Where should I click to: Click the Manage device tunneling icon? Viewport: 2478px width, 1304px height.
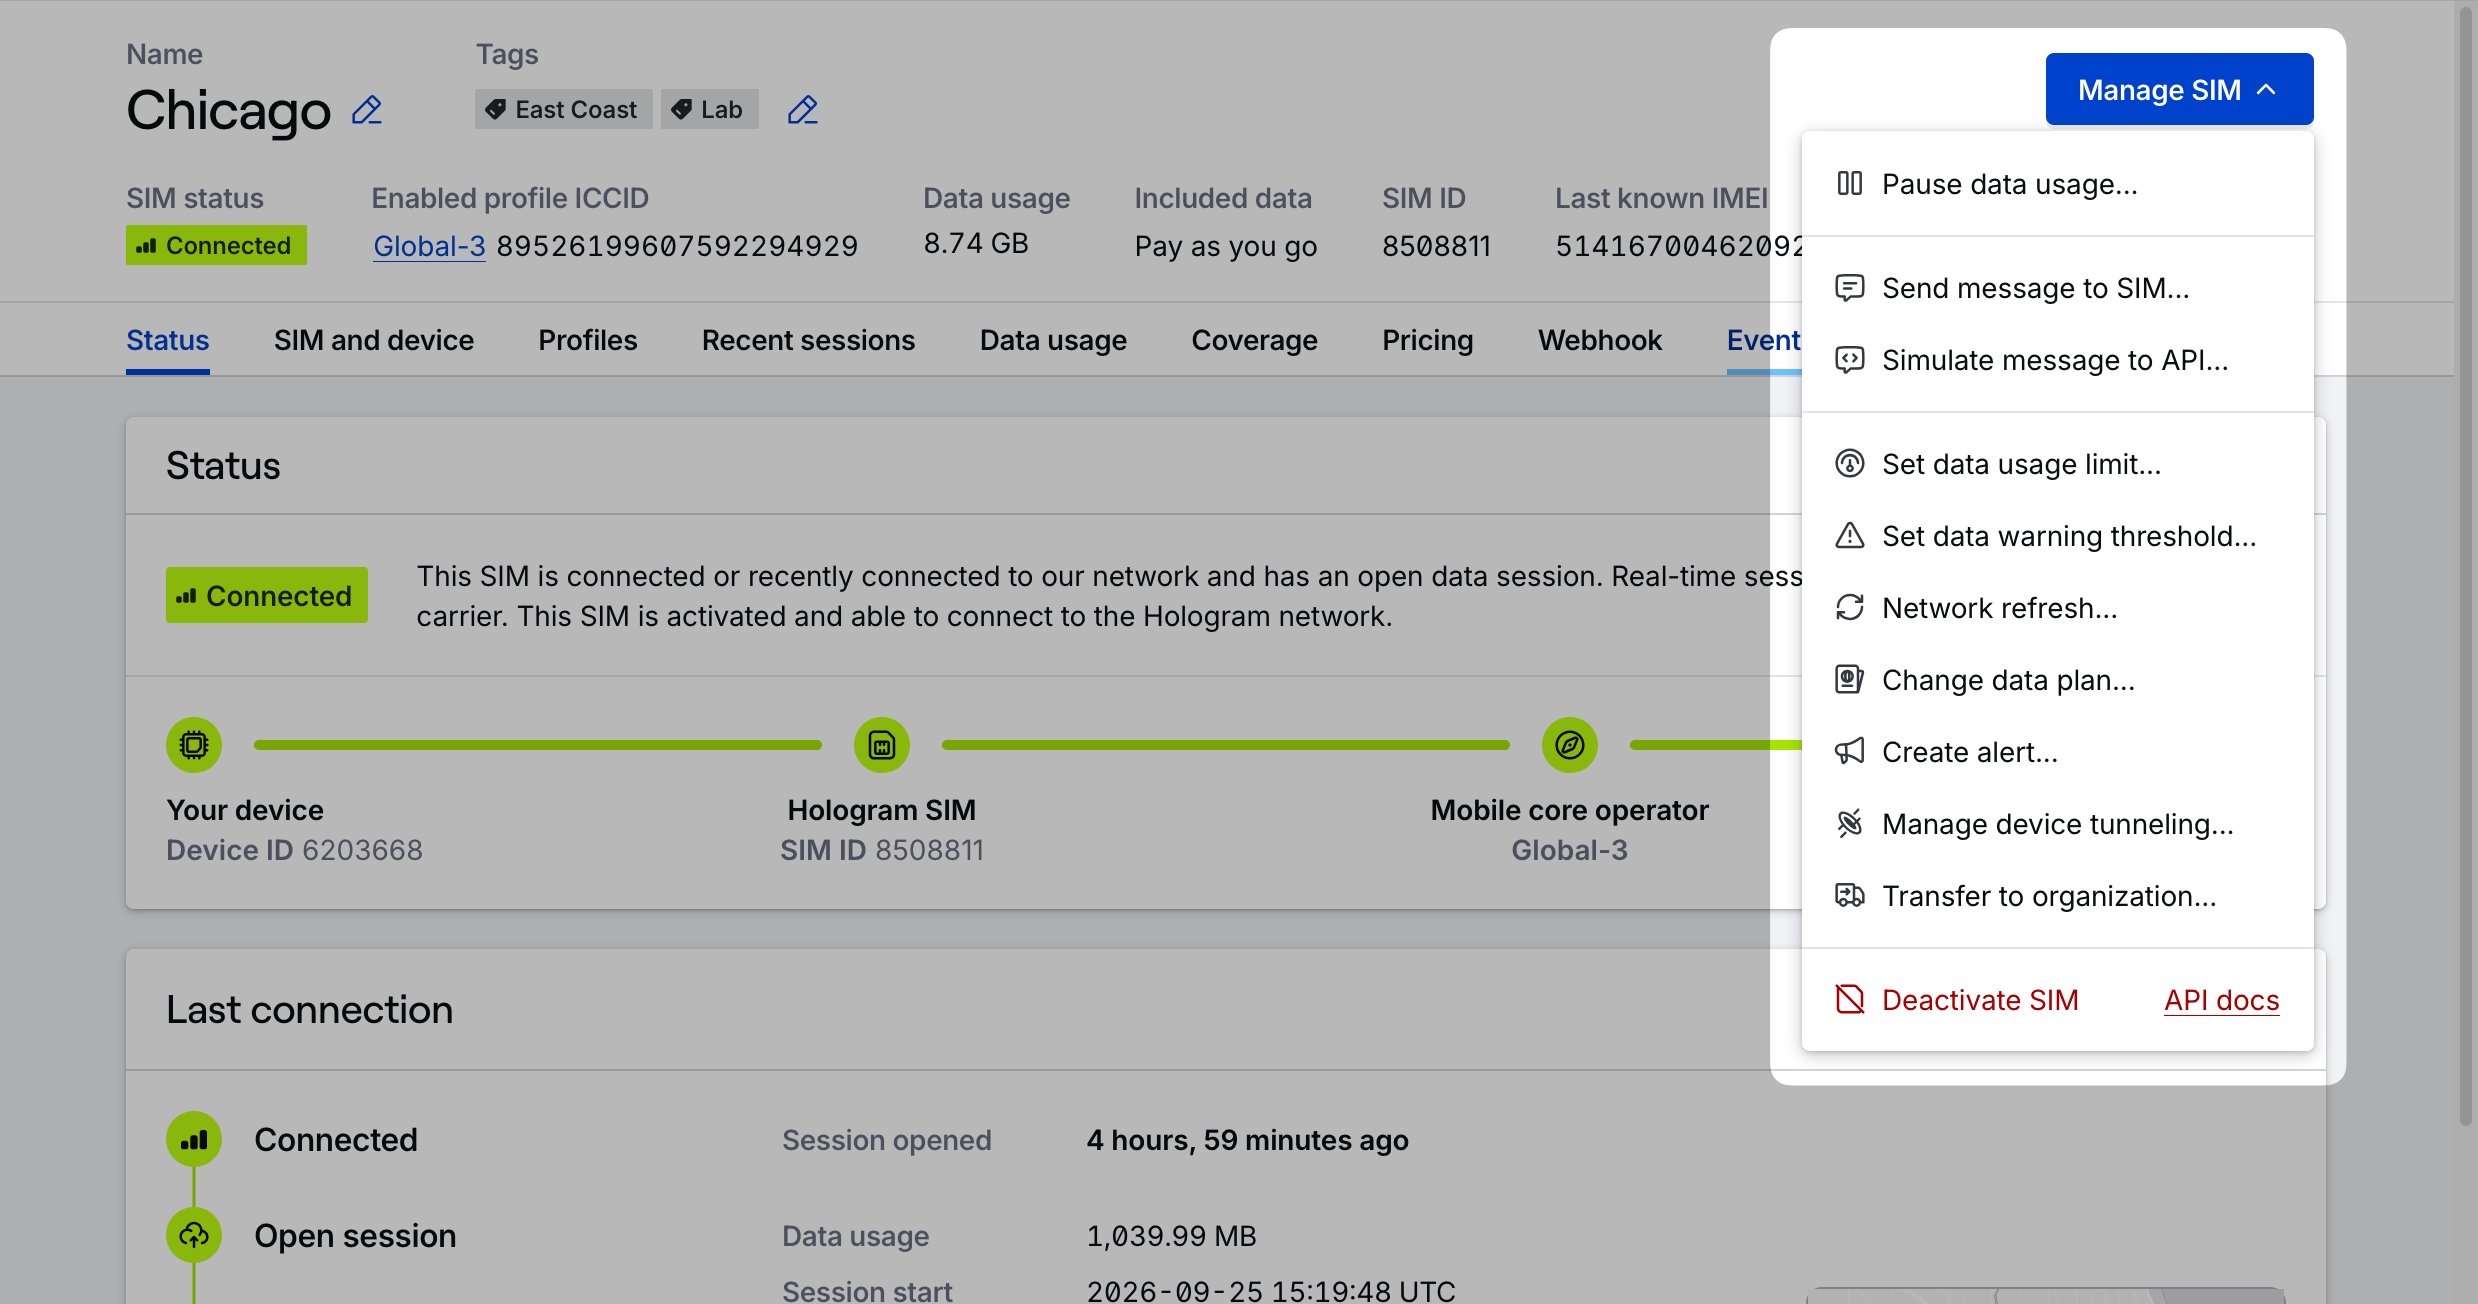pos(1849,824)
